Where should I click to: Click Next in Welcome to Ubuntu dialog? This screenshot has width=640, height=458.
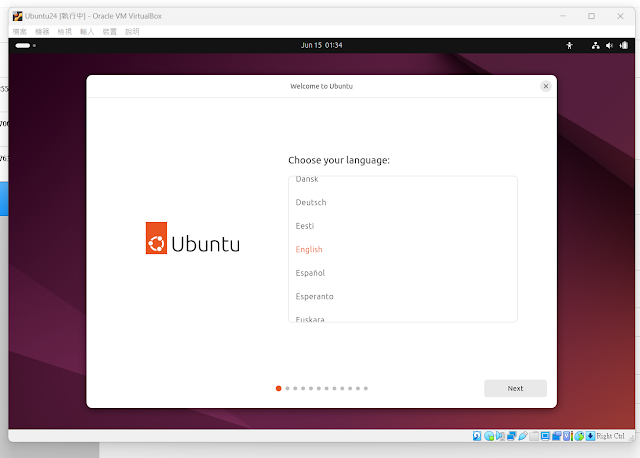515,388
